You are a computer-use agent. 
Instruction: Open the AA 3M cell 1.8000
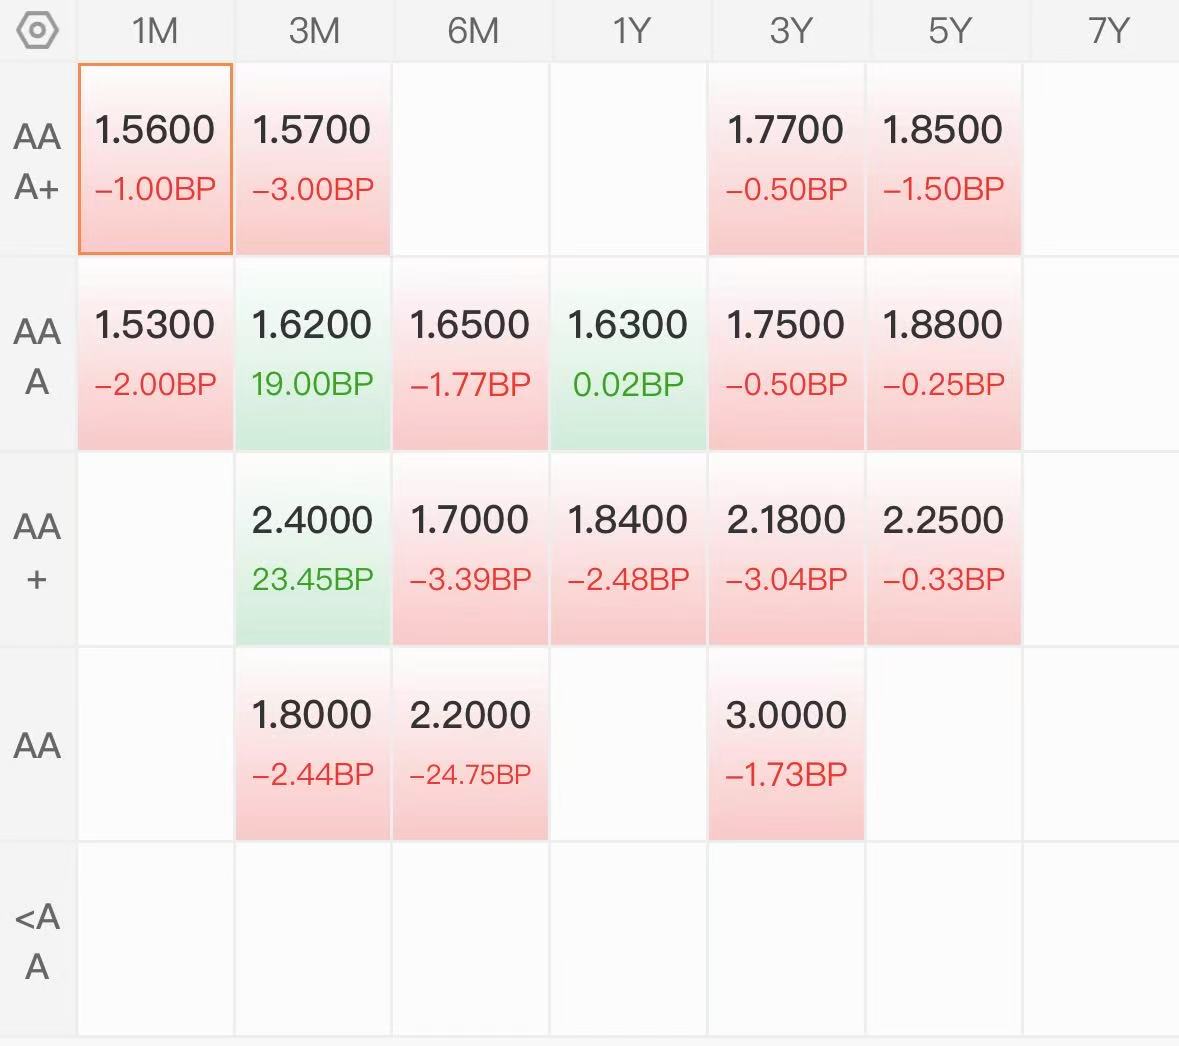coord(313,743)
